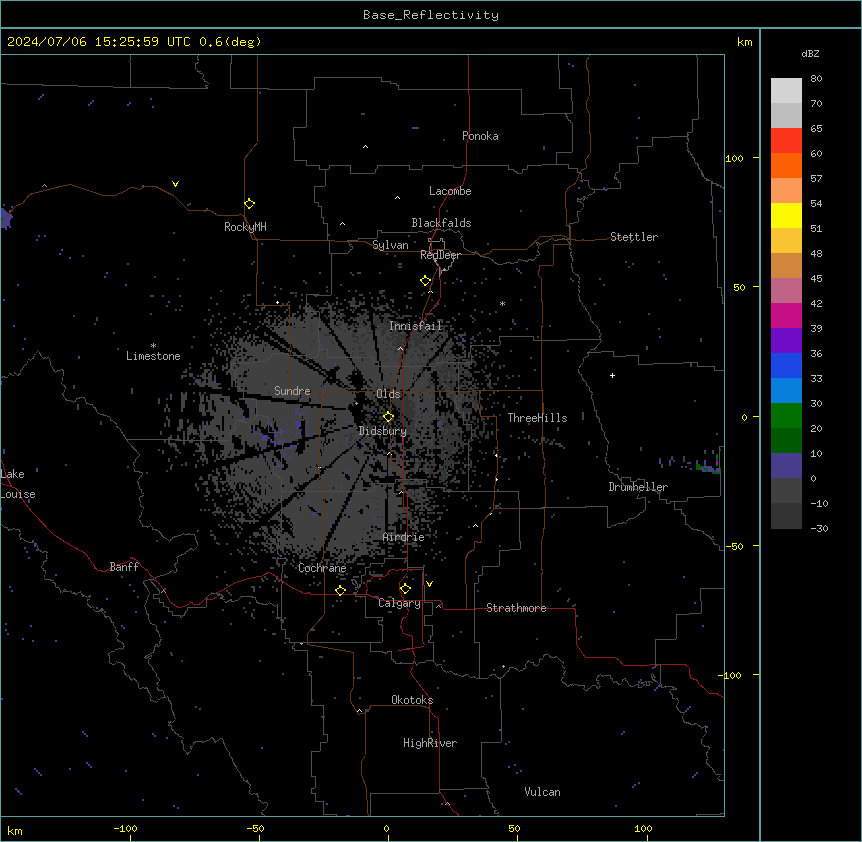The height and width of the screenshot is (842, 862).
Task: Click the Blackfalds label
Action: [441, 223]
